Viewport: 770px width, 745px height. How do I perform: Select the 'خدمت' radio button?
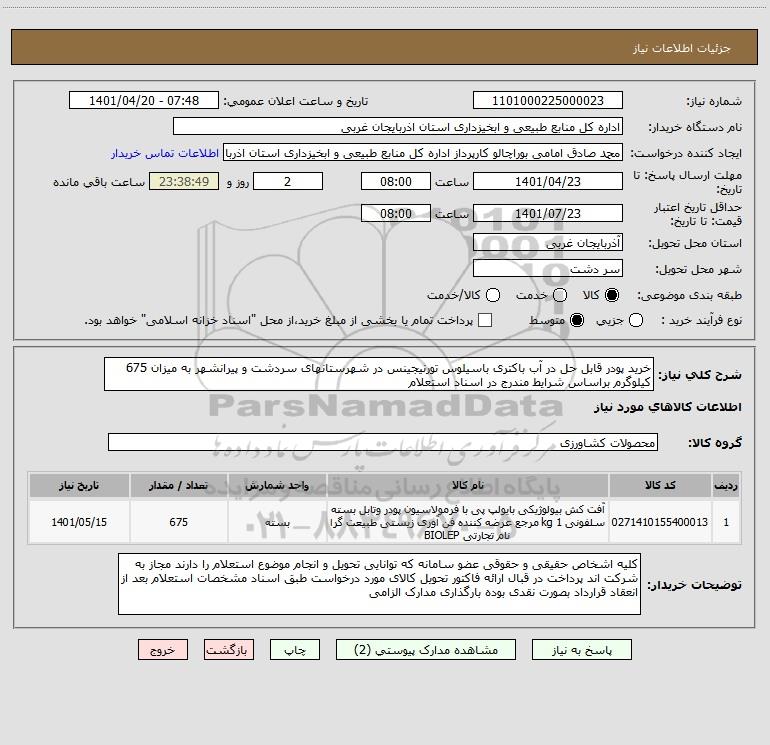(560, 295)
